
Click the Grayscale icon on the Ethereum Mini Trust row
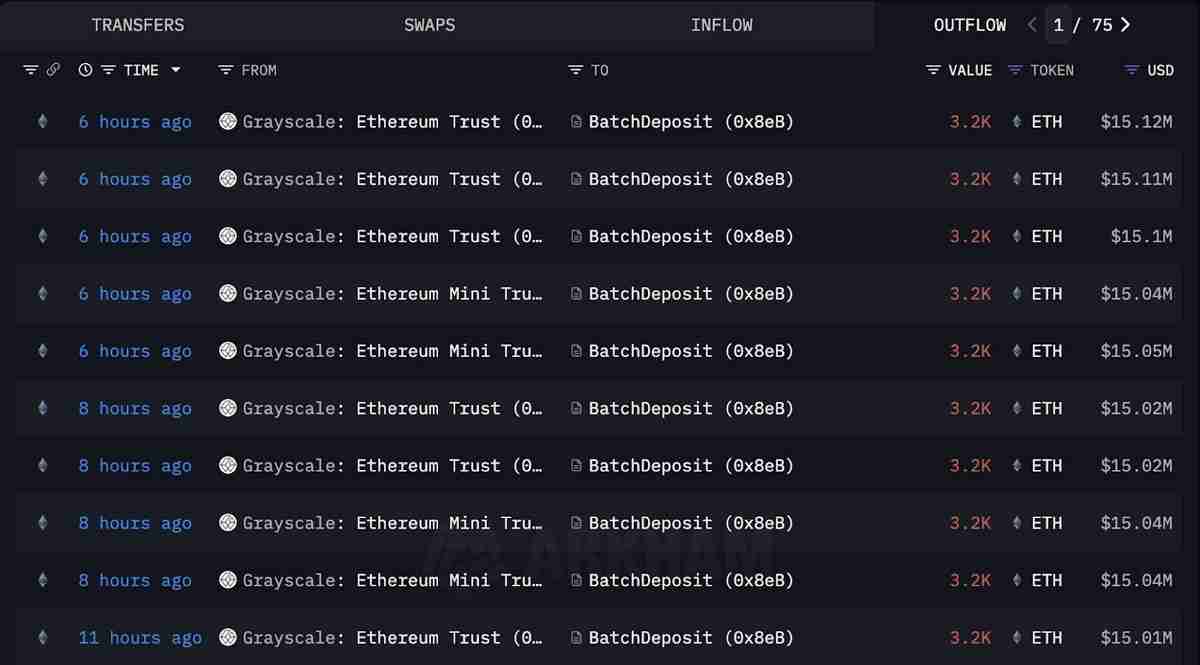coord(227,293)
